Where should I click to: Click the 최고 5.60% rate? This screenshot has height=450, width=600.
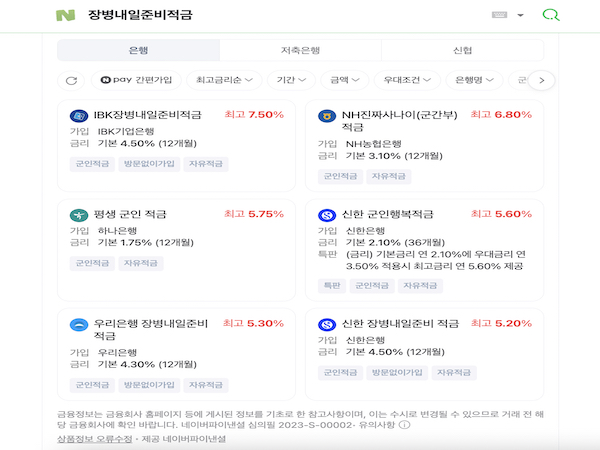[x=501, y=214]
